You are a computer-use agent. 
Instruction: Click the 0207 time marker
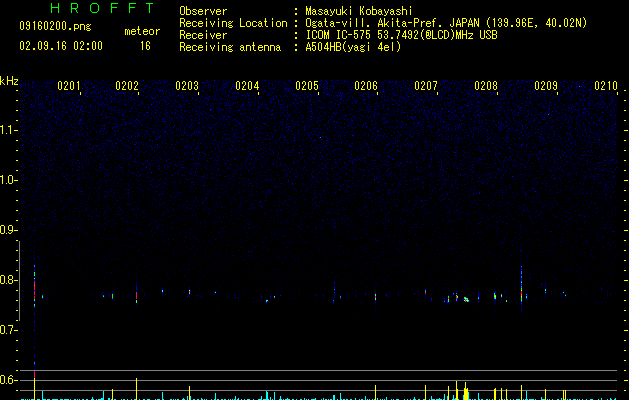pos(426,86)
